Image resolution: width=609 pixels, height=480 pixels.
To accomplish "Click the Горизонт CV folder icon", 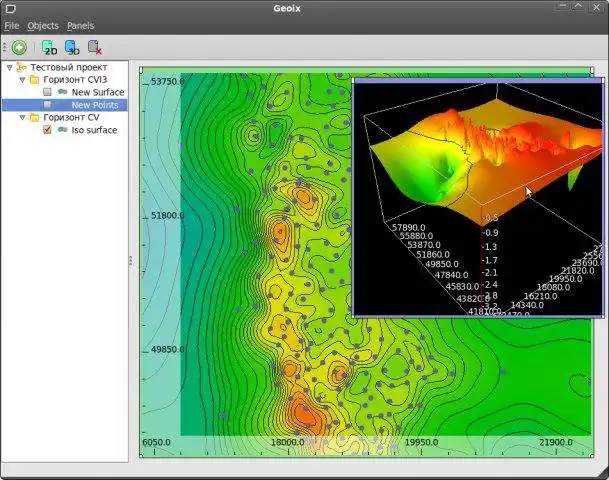I will pyautogui.click(x=34, y=117).
